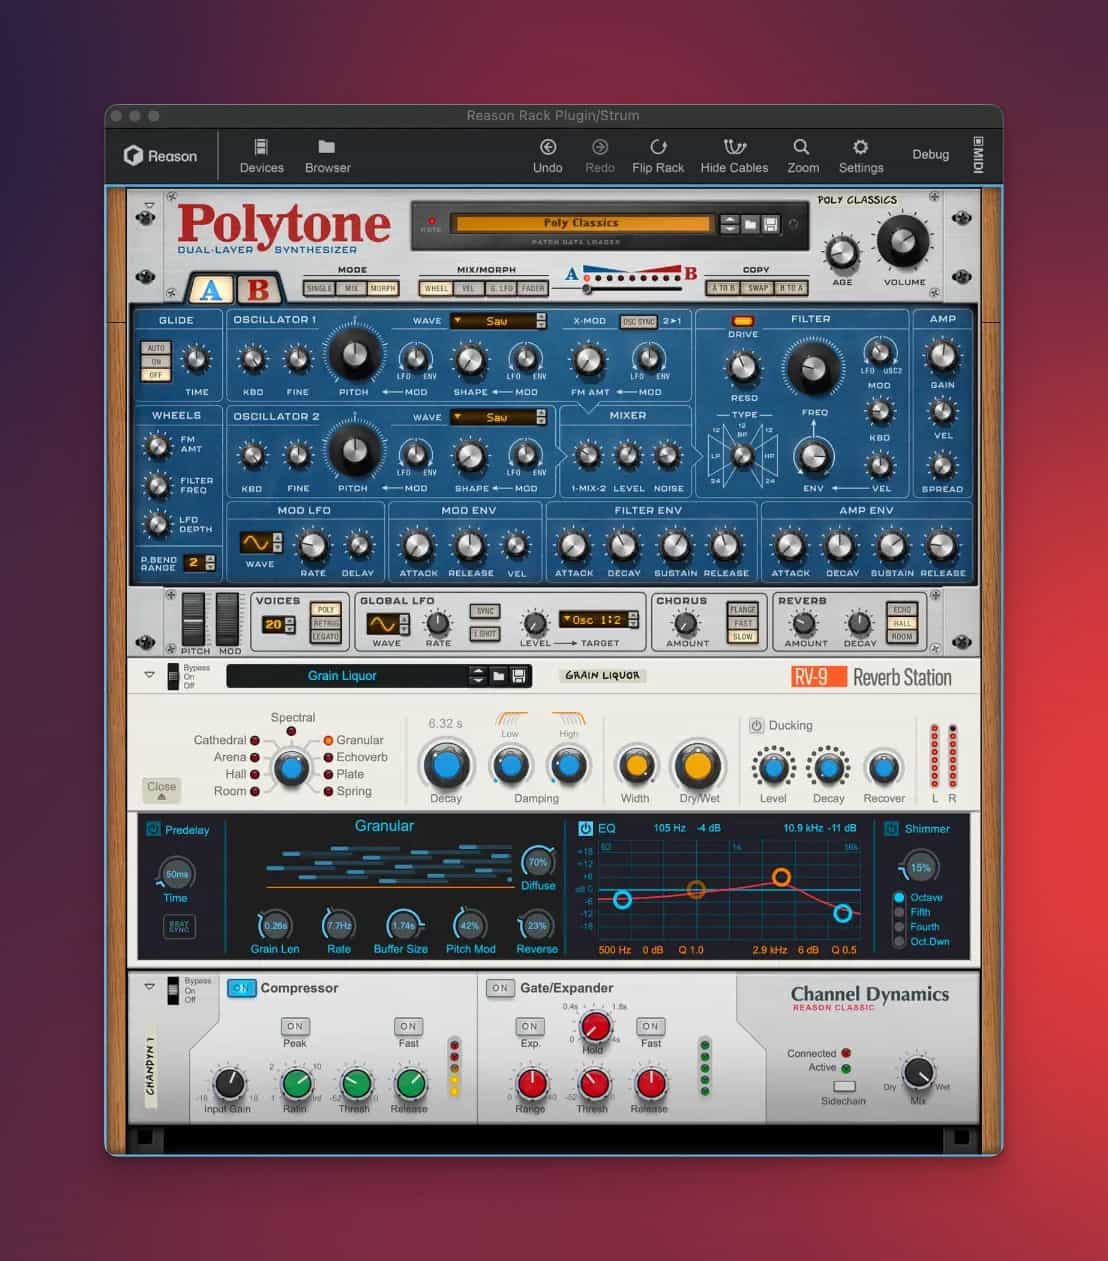The height and width of the screenshot is (1261, 1108).
Task: Click the Redo arrow icon
Action: 600,147
